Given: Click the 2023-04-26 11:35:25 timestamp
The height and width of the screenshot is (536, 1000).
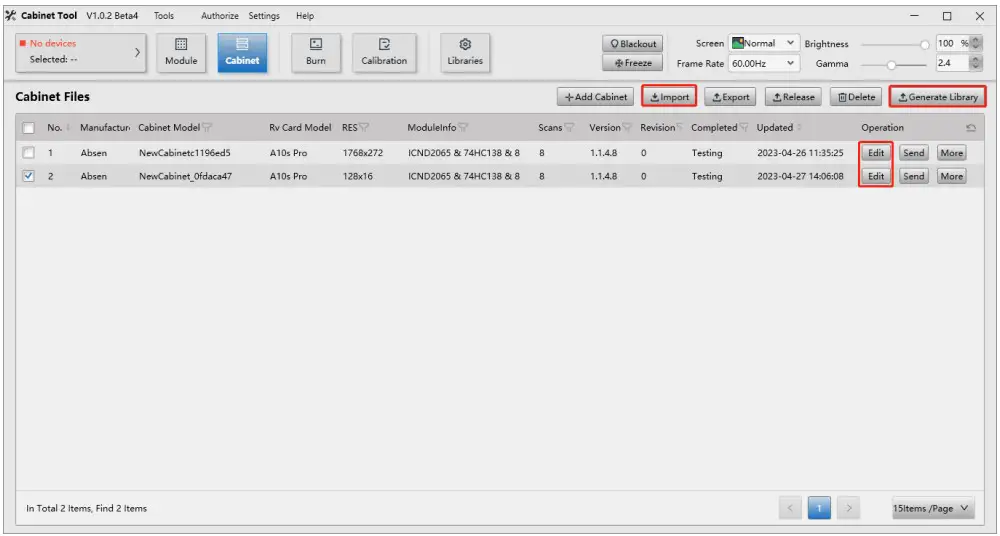Looking at the screenshot, I should pyautogui.click(x=800, y=153).
